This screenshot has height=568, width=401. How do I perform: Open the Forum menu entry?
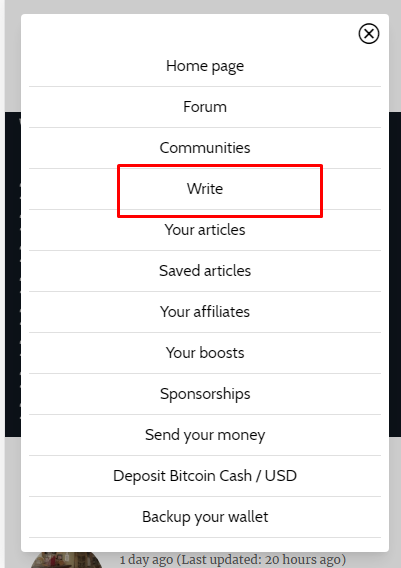click(x=205, y=107)
